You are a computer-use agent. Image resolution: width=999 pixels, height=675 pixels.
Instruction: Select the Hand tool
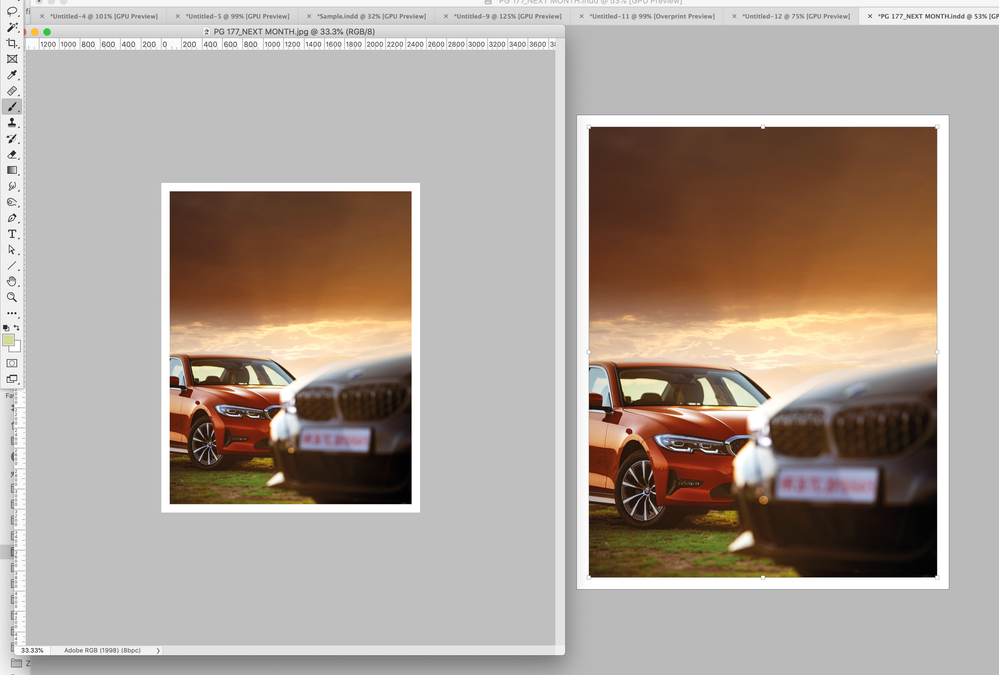coord(13,280)
